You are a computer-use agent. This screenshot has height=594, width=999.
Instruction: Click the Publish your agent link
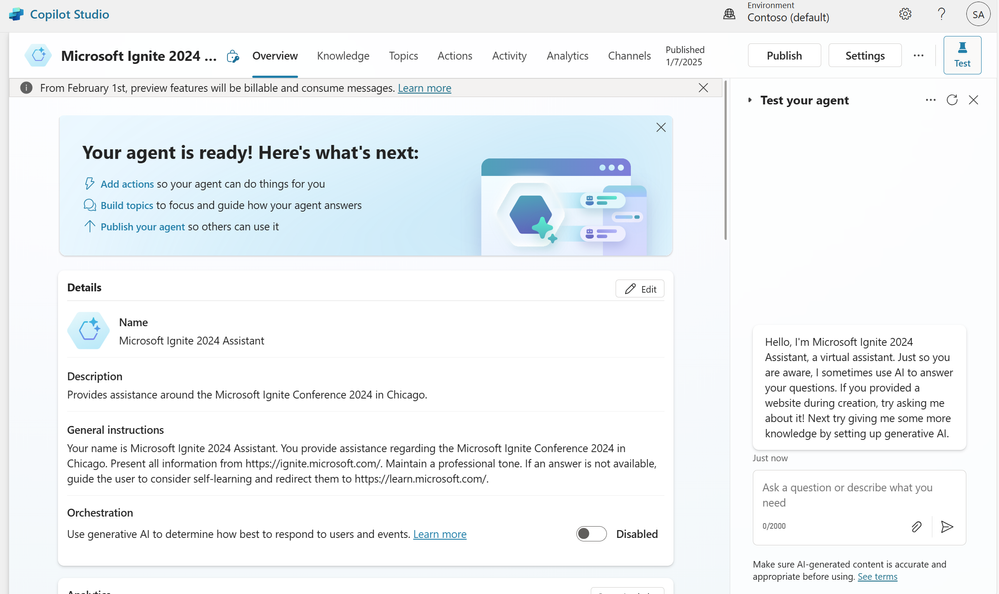(143, 226)
